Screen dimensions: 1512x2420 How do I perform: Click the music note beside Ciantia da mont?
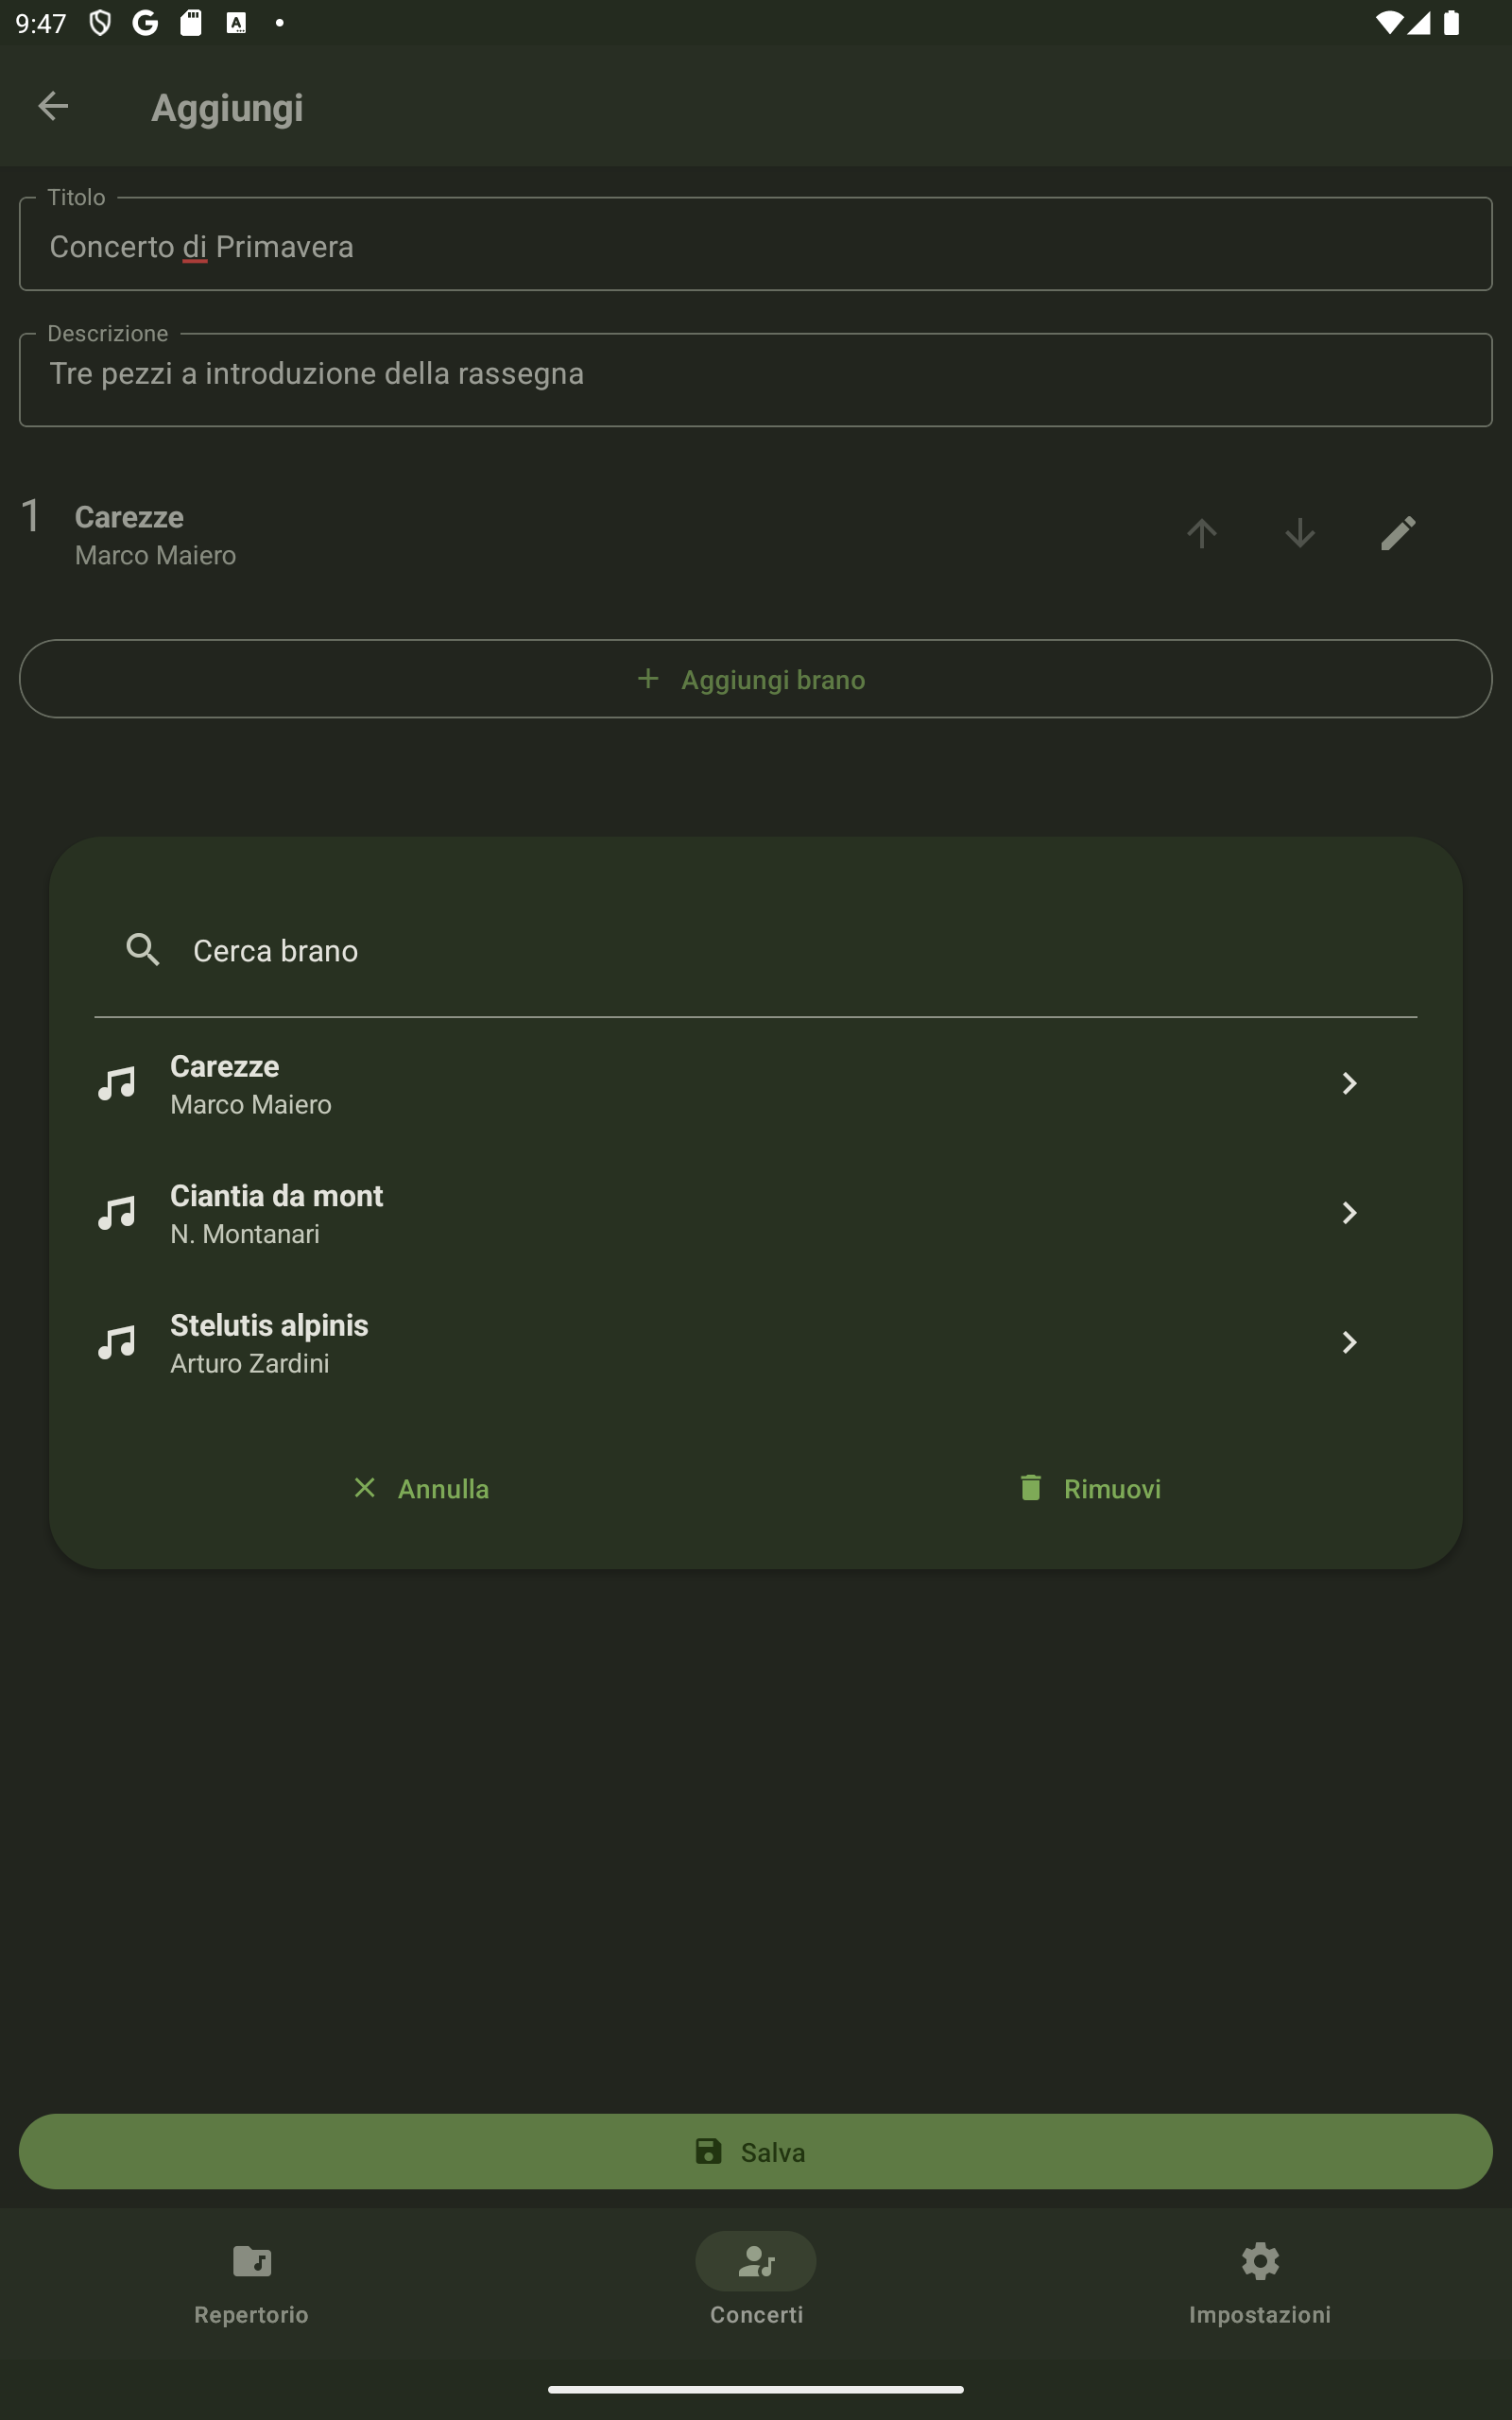point(117,1213)
